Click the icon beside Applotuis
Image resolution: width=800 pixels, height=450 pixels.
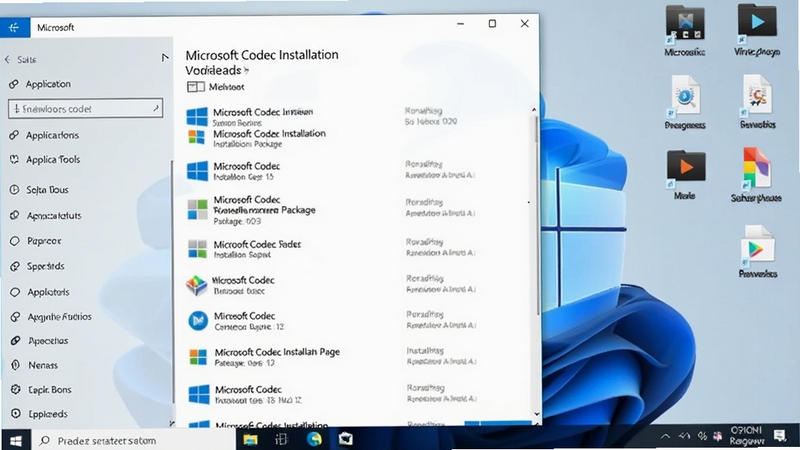click(15, 292)
